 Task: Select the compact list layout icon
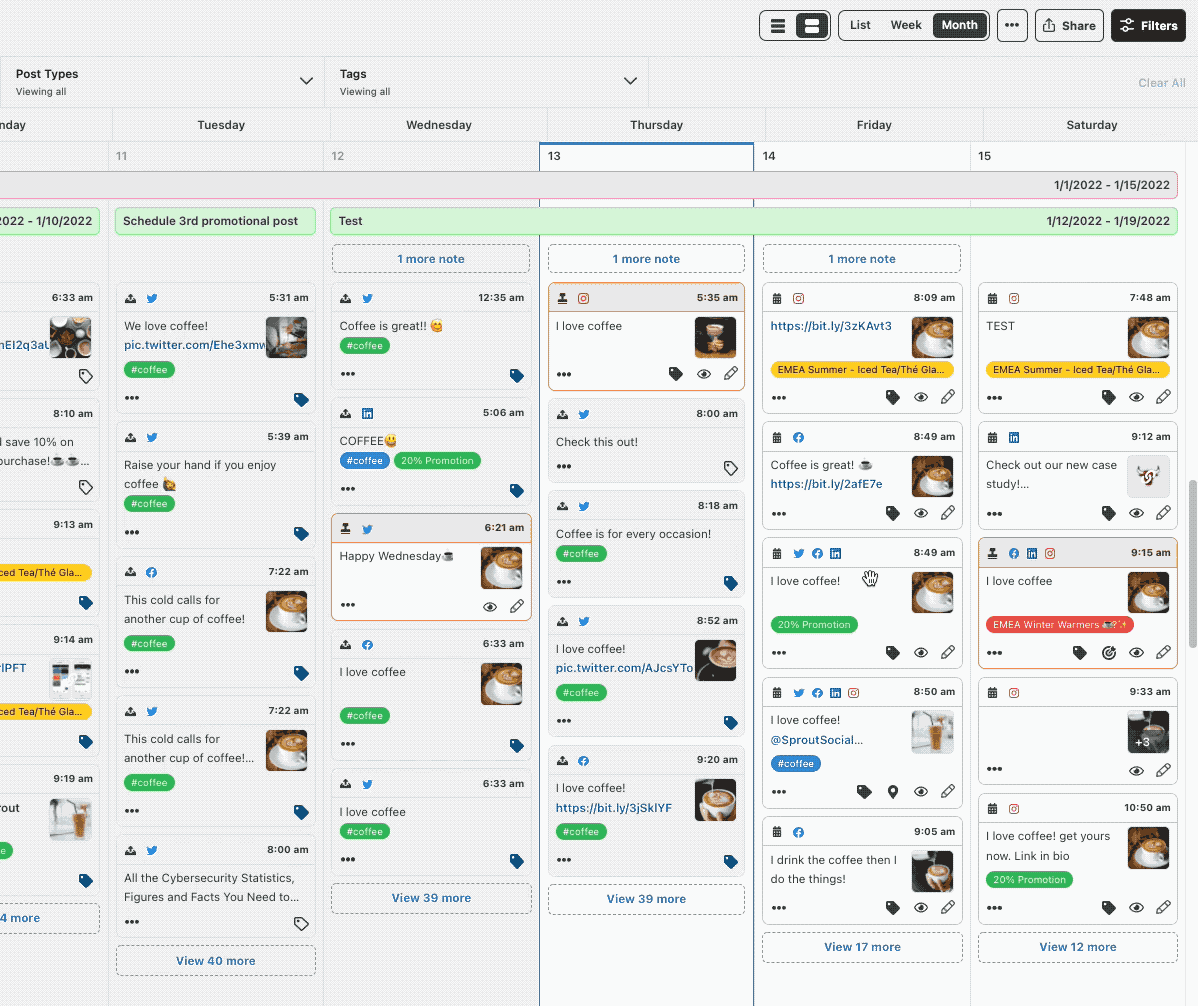(x=779, y=24)
